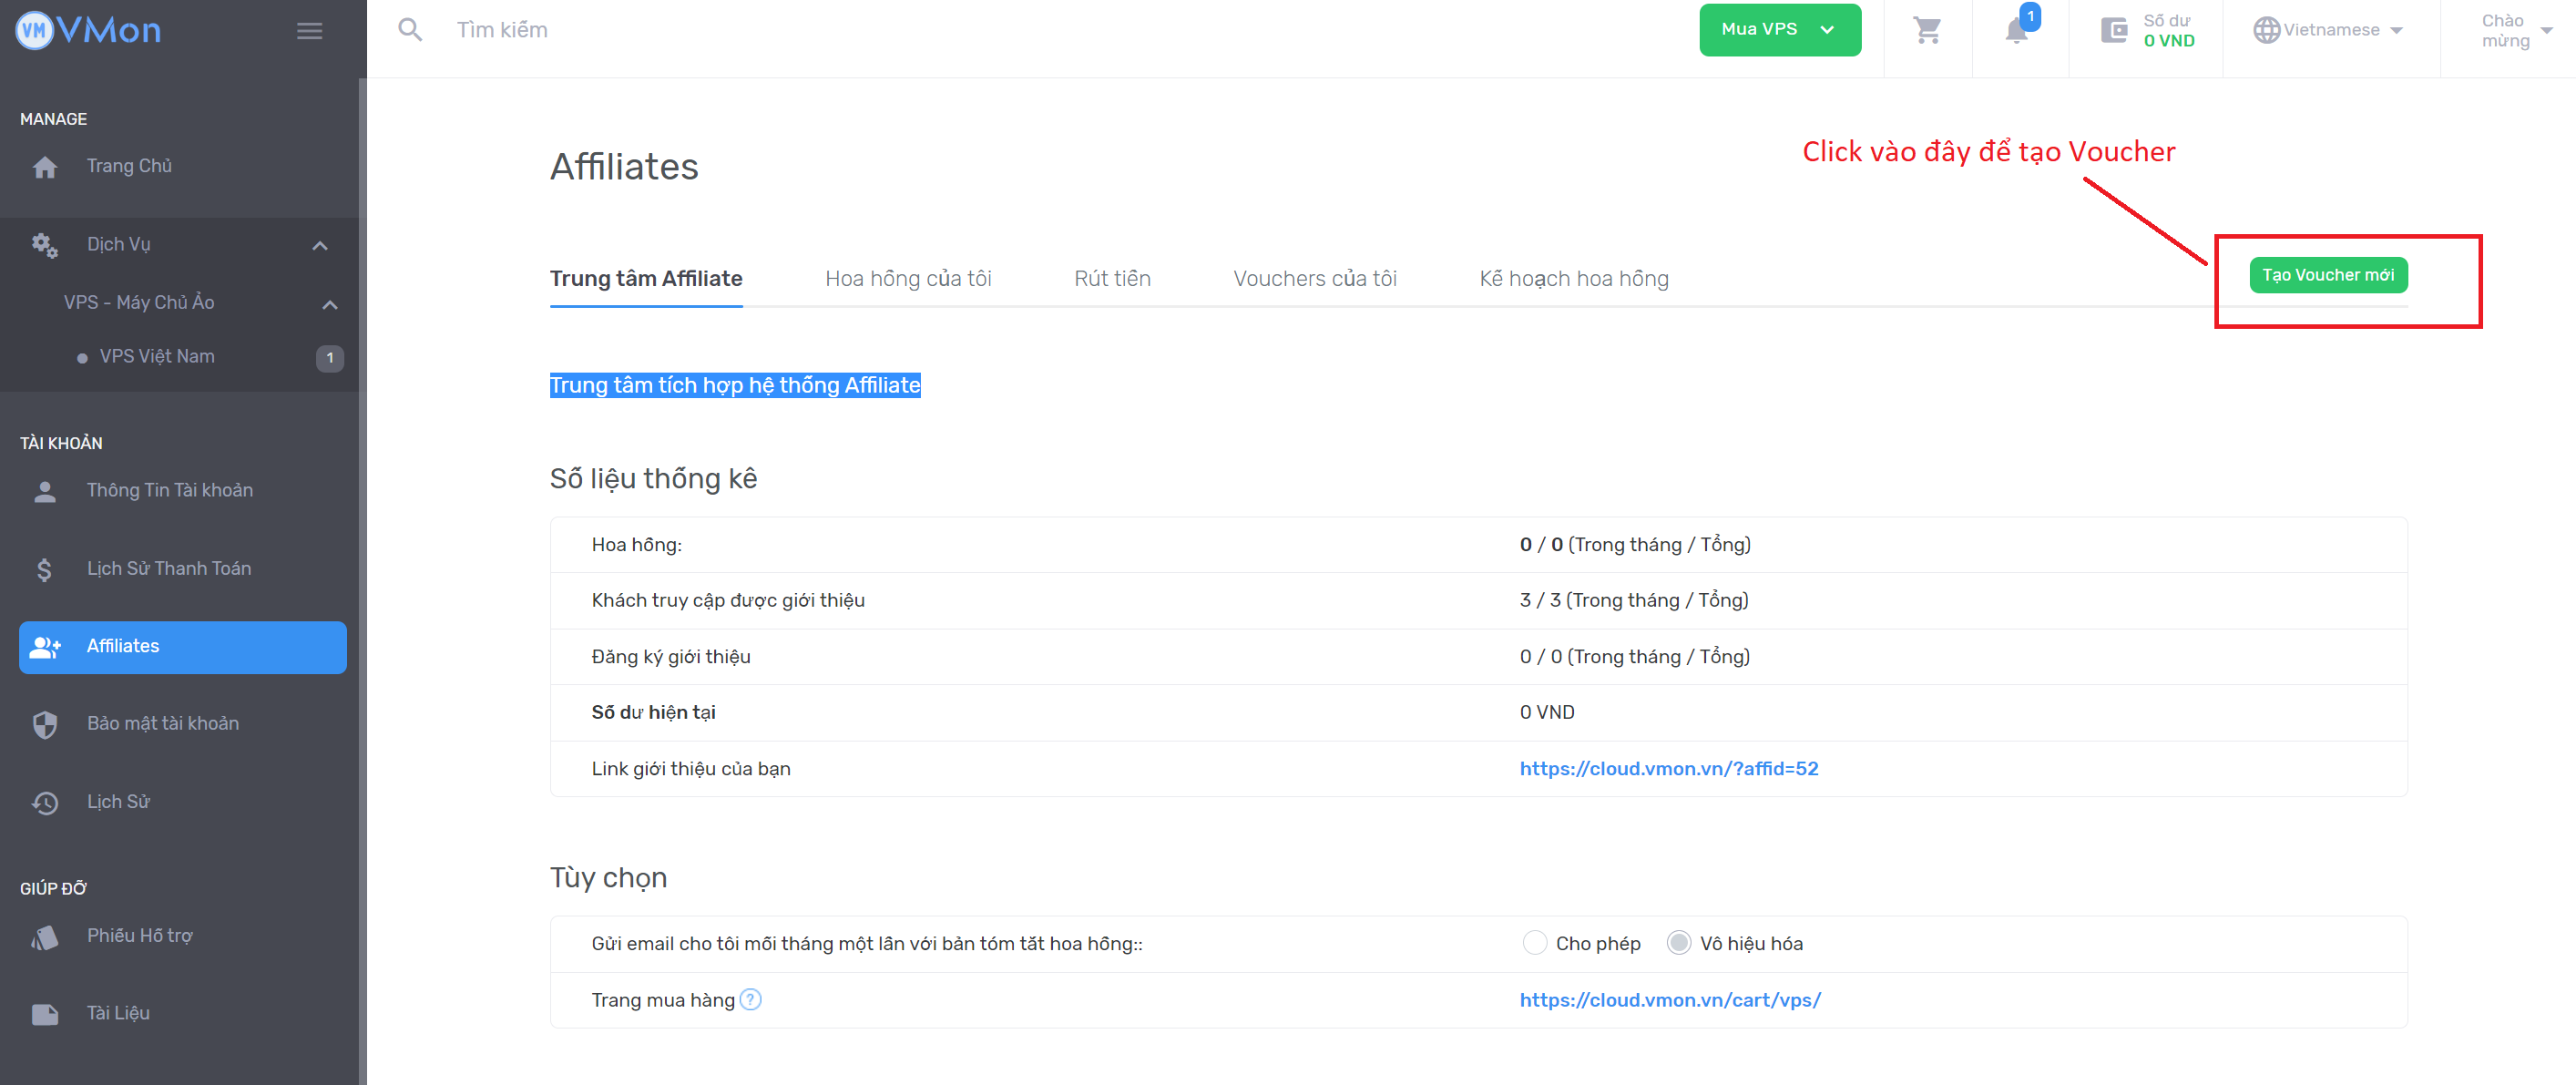Select the Cho phép radio option
Image resolution: width=2576 pixels, height=1085 pixels.
click(x=1534, y=943)
